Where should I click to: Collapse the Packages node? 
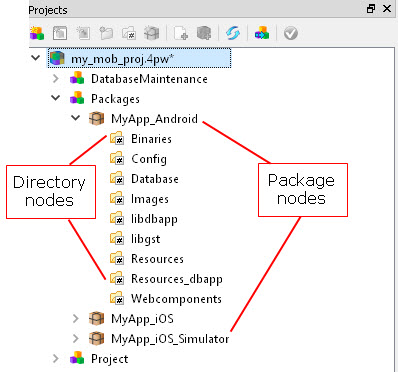(56, 98)
